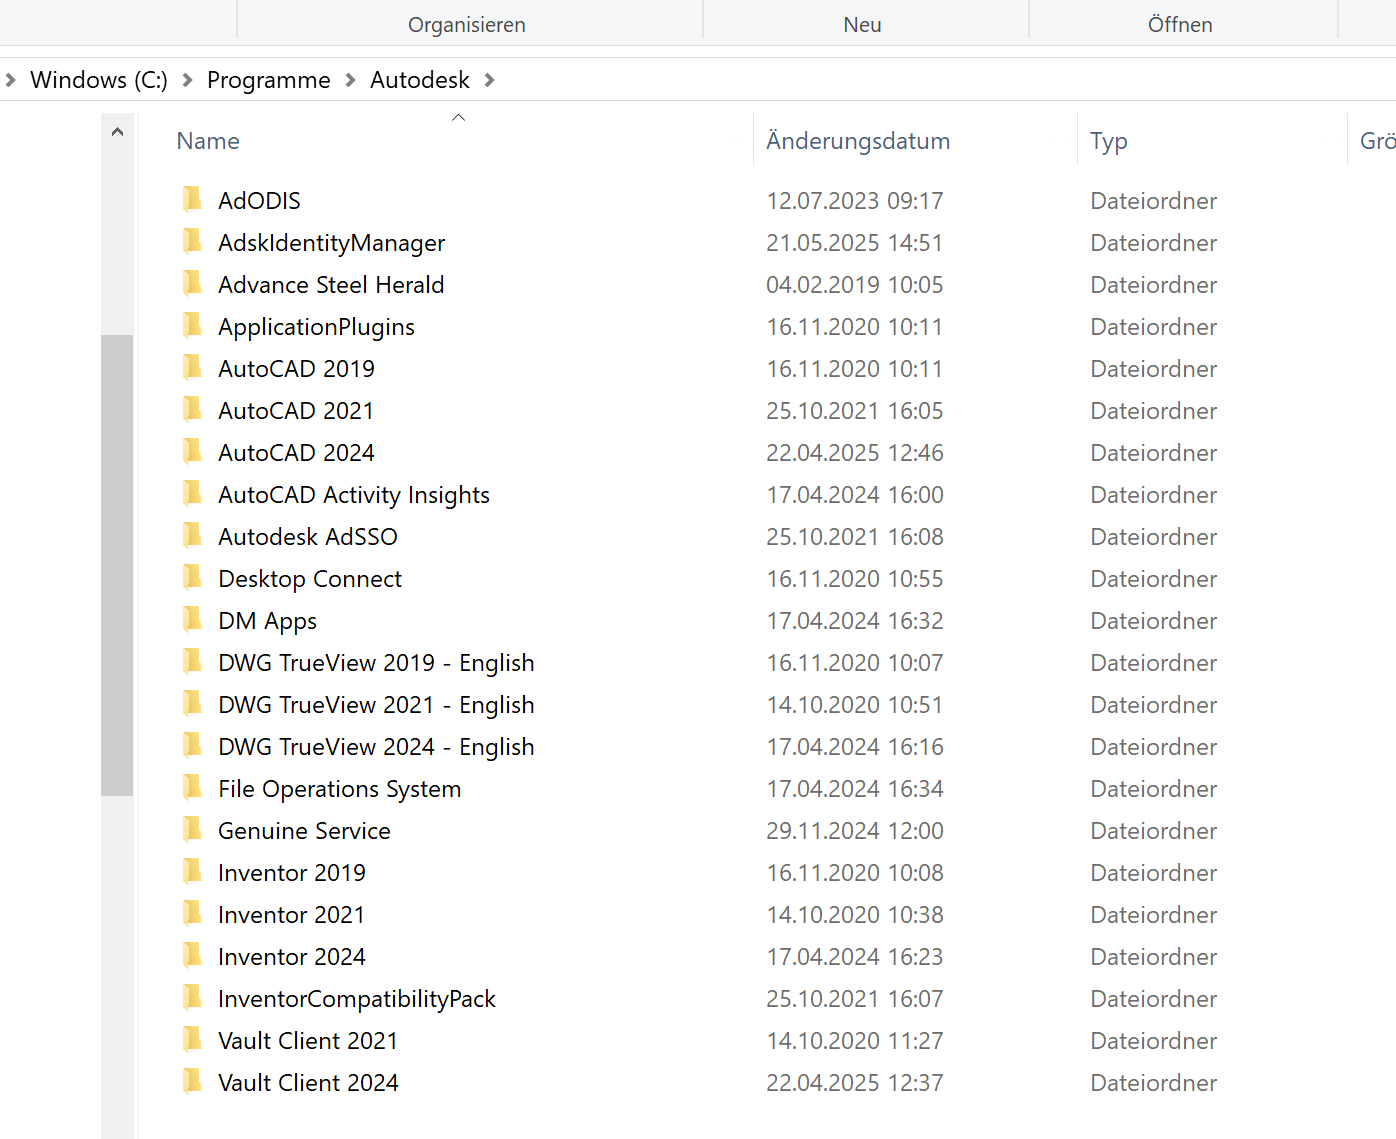The width and height of the screenshot is (1396, 1139).
Task: Select DWG TrueView 2019 - English name
Action: tap(376, 663)
